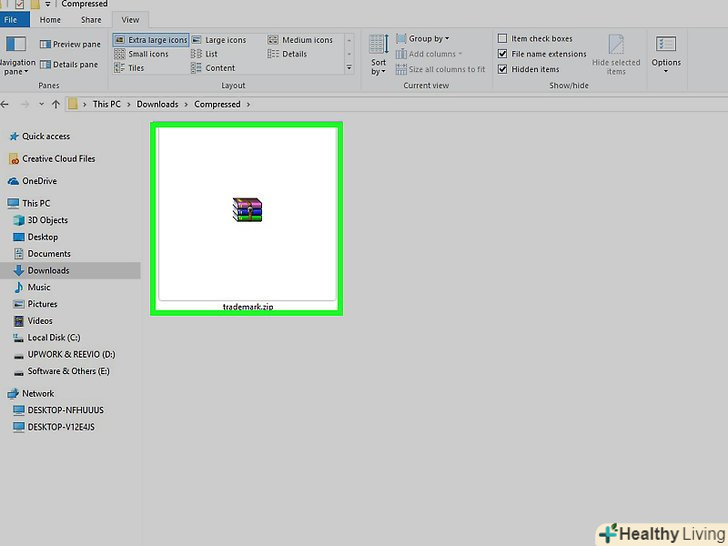Toggle the Details pane
The height and width of the screenshot is (546, 728).
coord(69,65)
